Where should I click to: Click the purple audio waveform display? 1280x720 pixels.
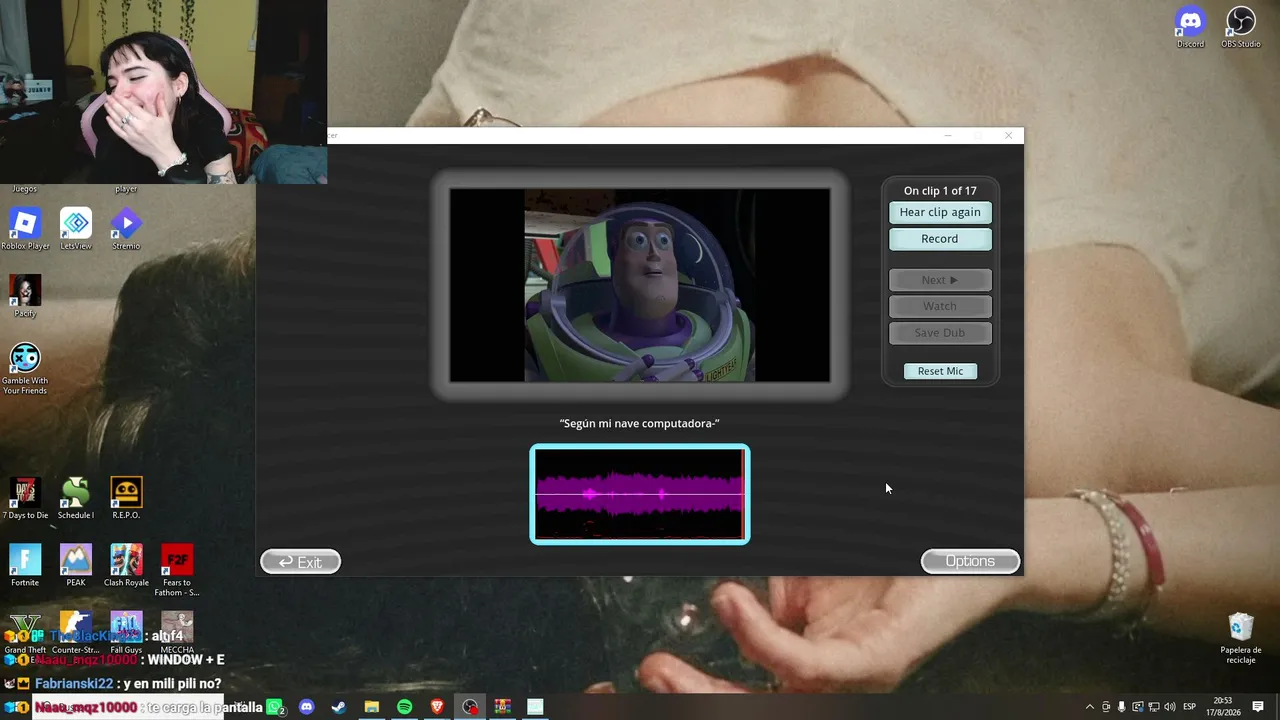click(x=640, y=494)
